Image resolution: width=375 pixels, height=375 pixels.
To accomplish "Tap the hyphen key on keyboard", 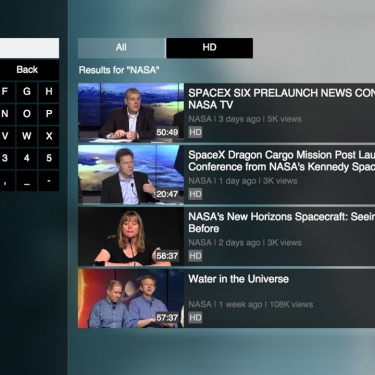I will pyautogui.click(x=49, y=181).
